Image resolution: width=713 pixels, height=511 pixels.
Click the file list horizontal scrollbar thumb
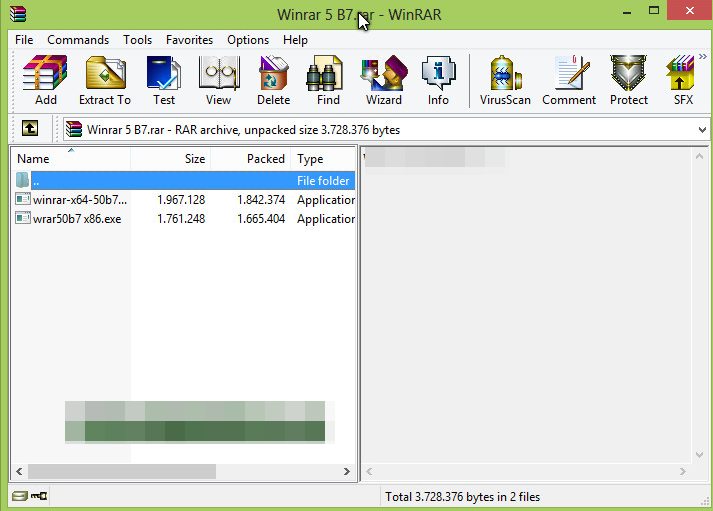pos(122,471)
